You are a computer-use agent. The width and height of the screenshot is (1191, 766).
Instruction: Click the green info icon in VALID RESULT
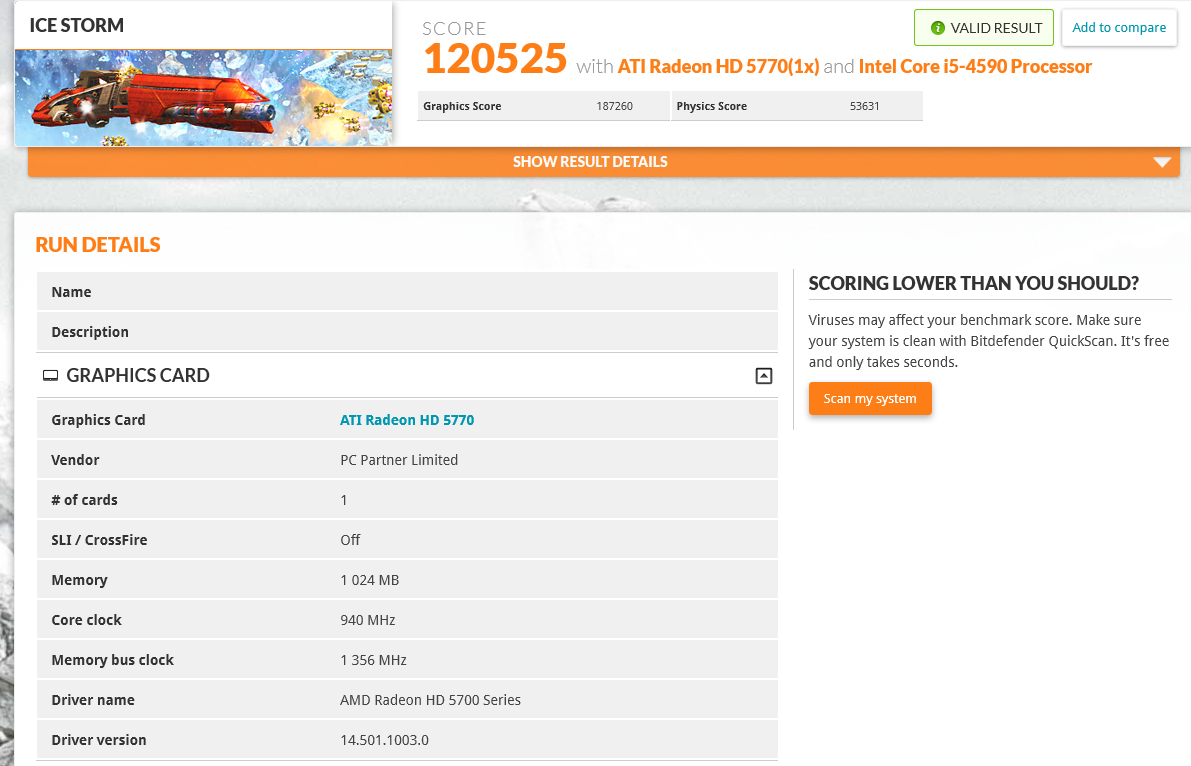click(938, 28)
